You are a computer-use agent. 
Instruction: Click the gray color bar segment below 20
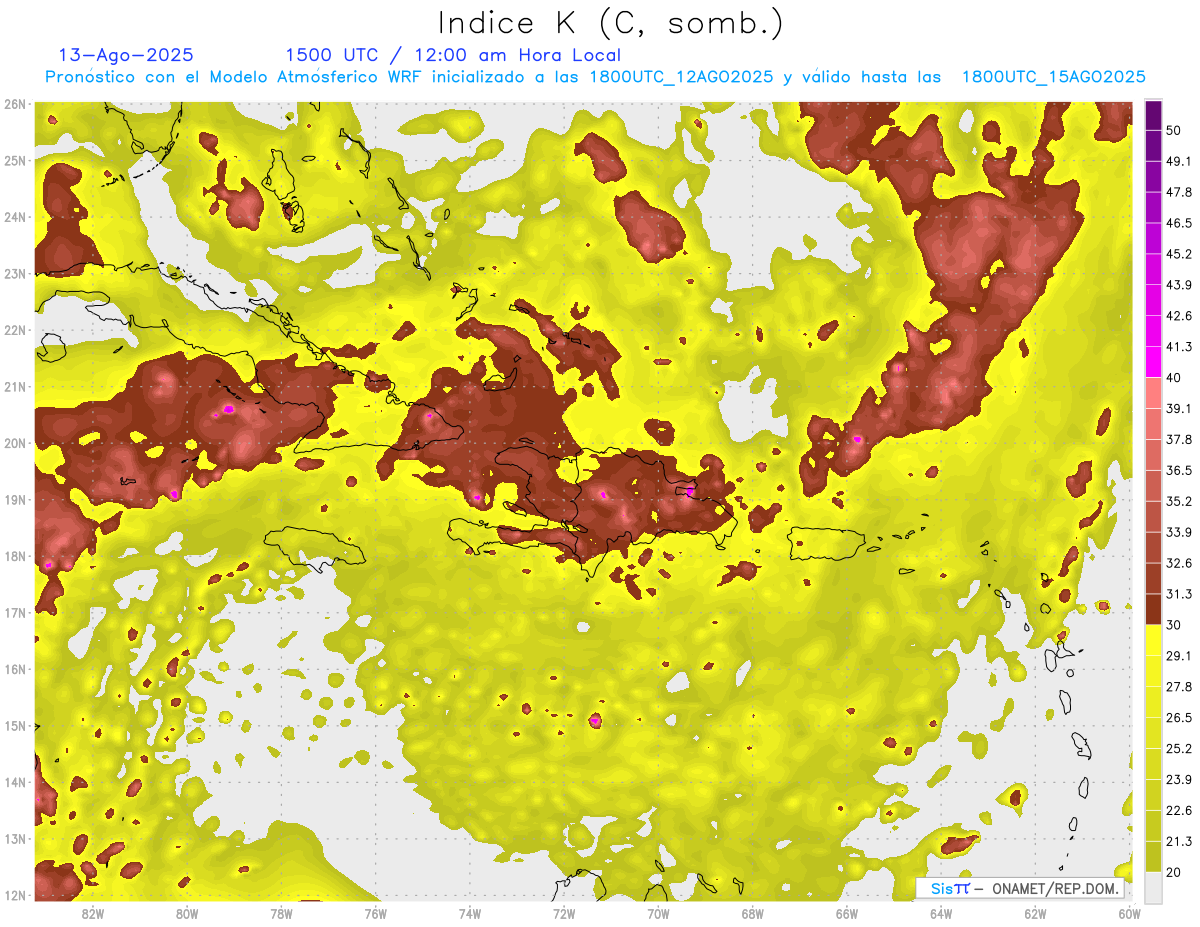pos(1153,887)
